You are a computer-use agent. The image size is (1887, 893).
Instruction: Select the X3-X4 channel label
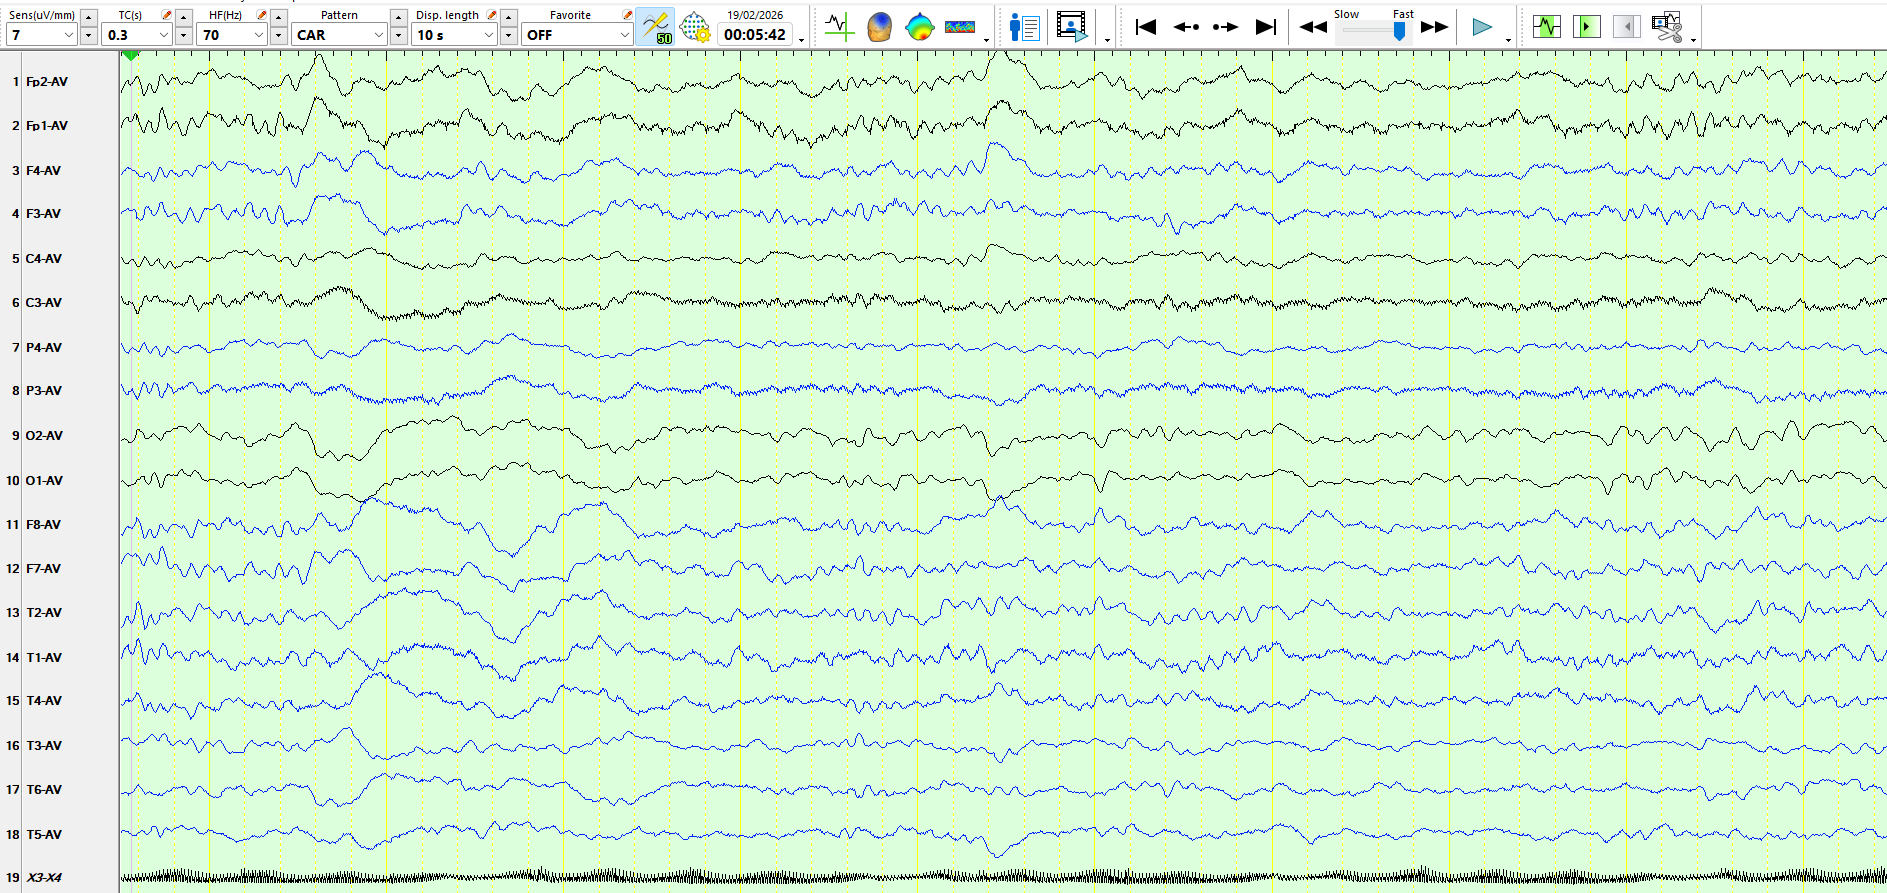[x=43, y=878]
